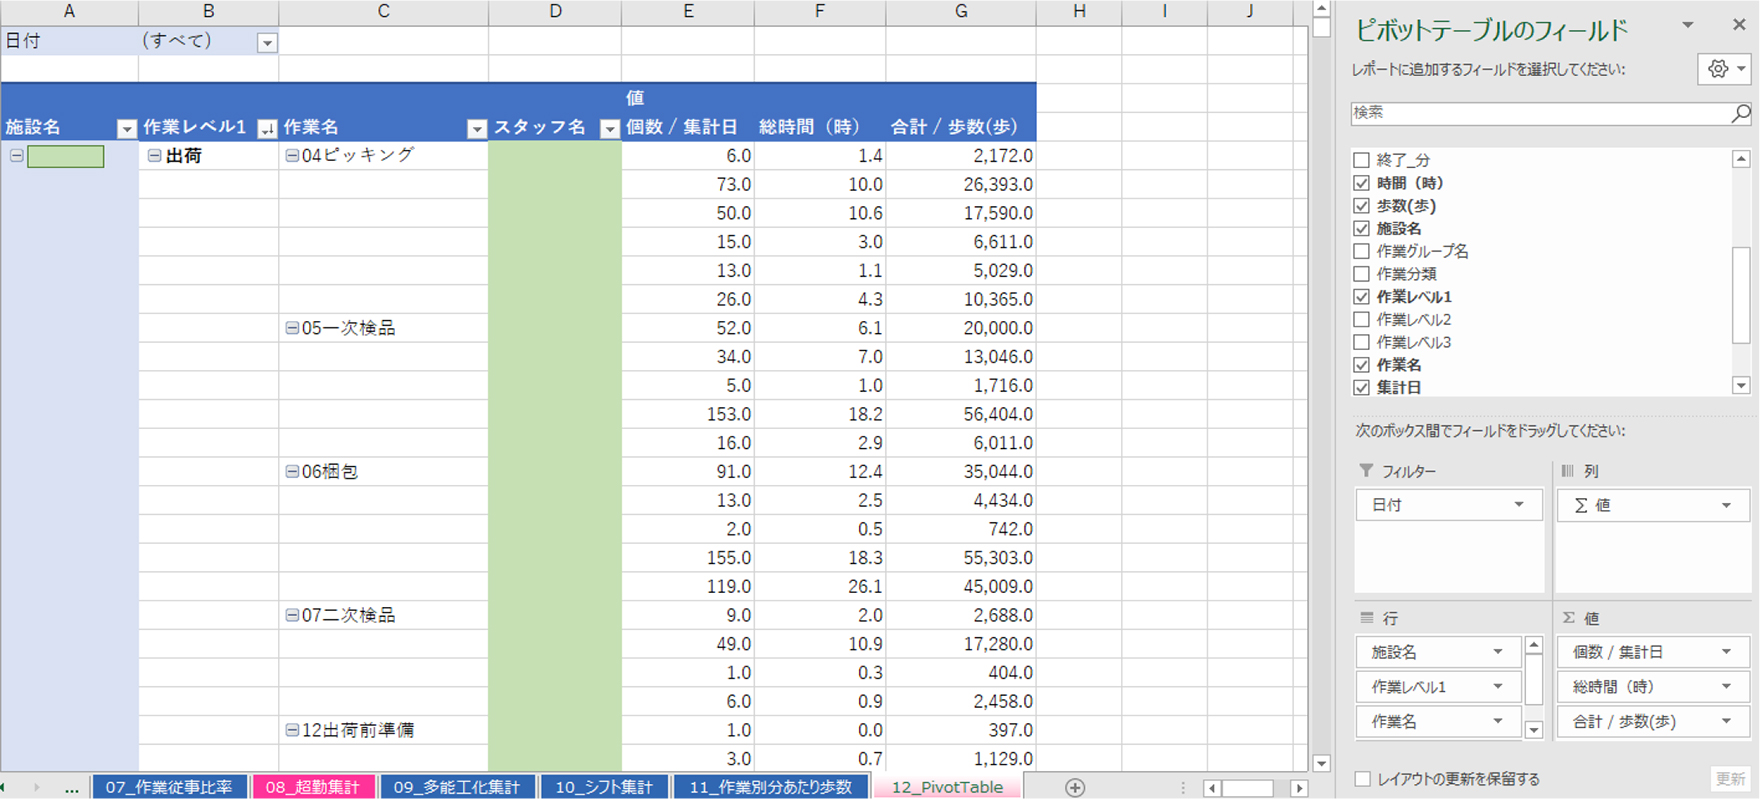Switch to 08_超勤集計 sheet tab
This screenshot has height=799, width=1760.
pyautogui.click(x=313, y=787)
